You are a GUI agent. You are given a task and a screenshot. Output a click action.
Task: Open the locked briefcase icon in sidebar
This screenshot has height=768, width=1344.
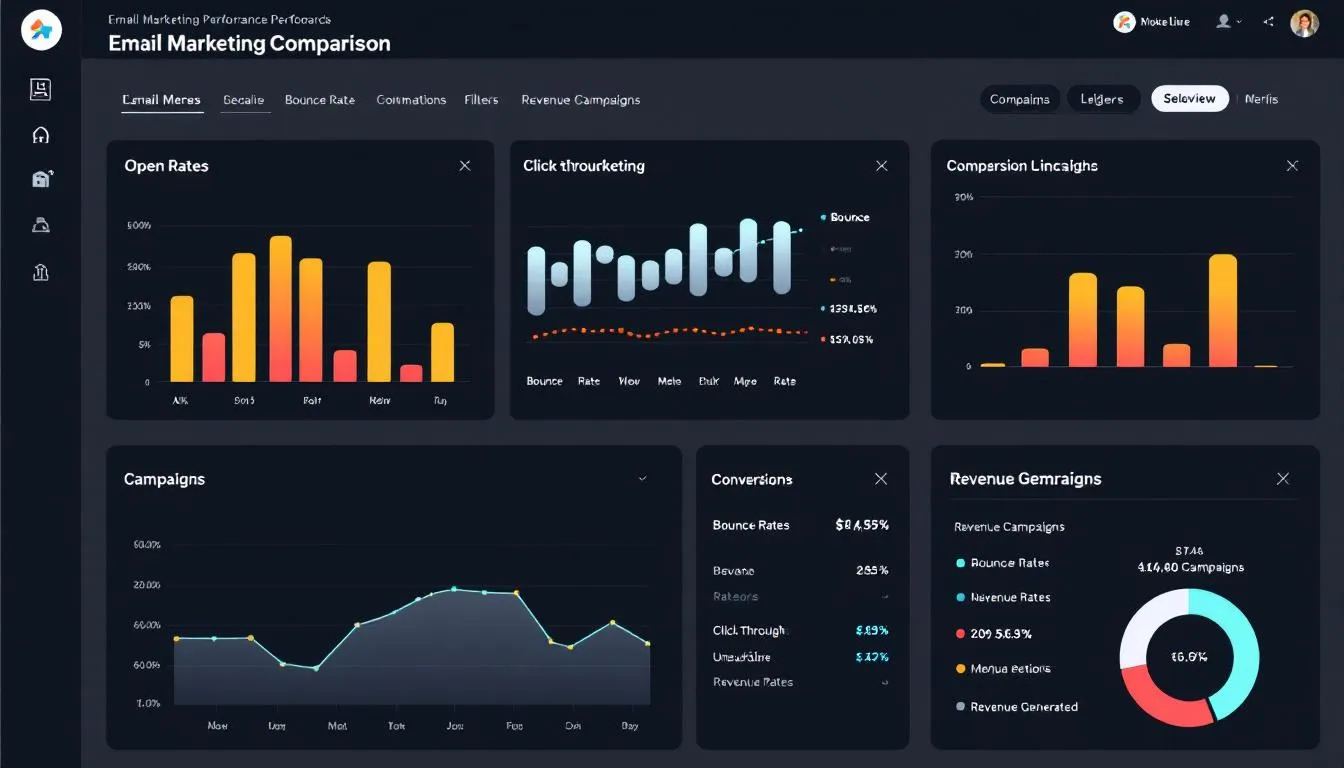tap(40, 177)
